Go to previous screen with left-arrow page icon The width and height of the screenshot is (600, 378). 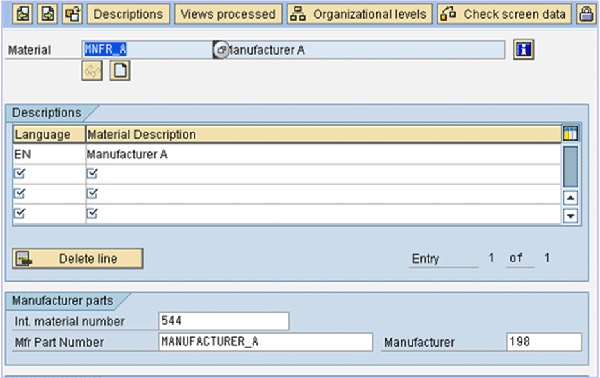pos(23,14)
